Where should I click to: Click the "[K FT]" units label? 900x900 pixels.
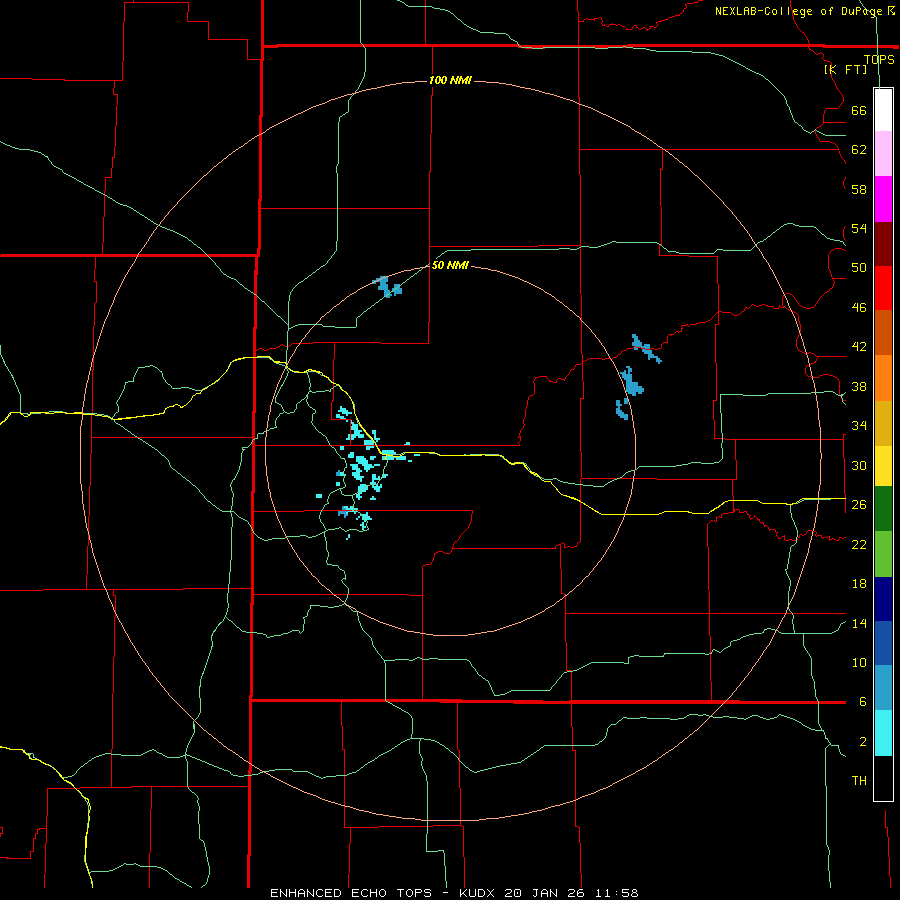845,69
